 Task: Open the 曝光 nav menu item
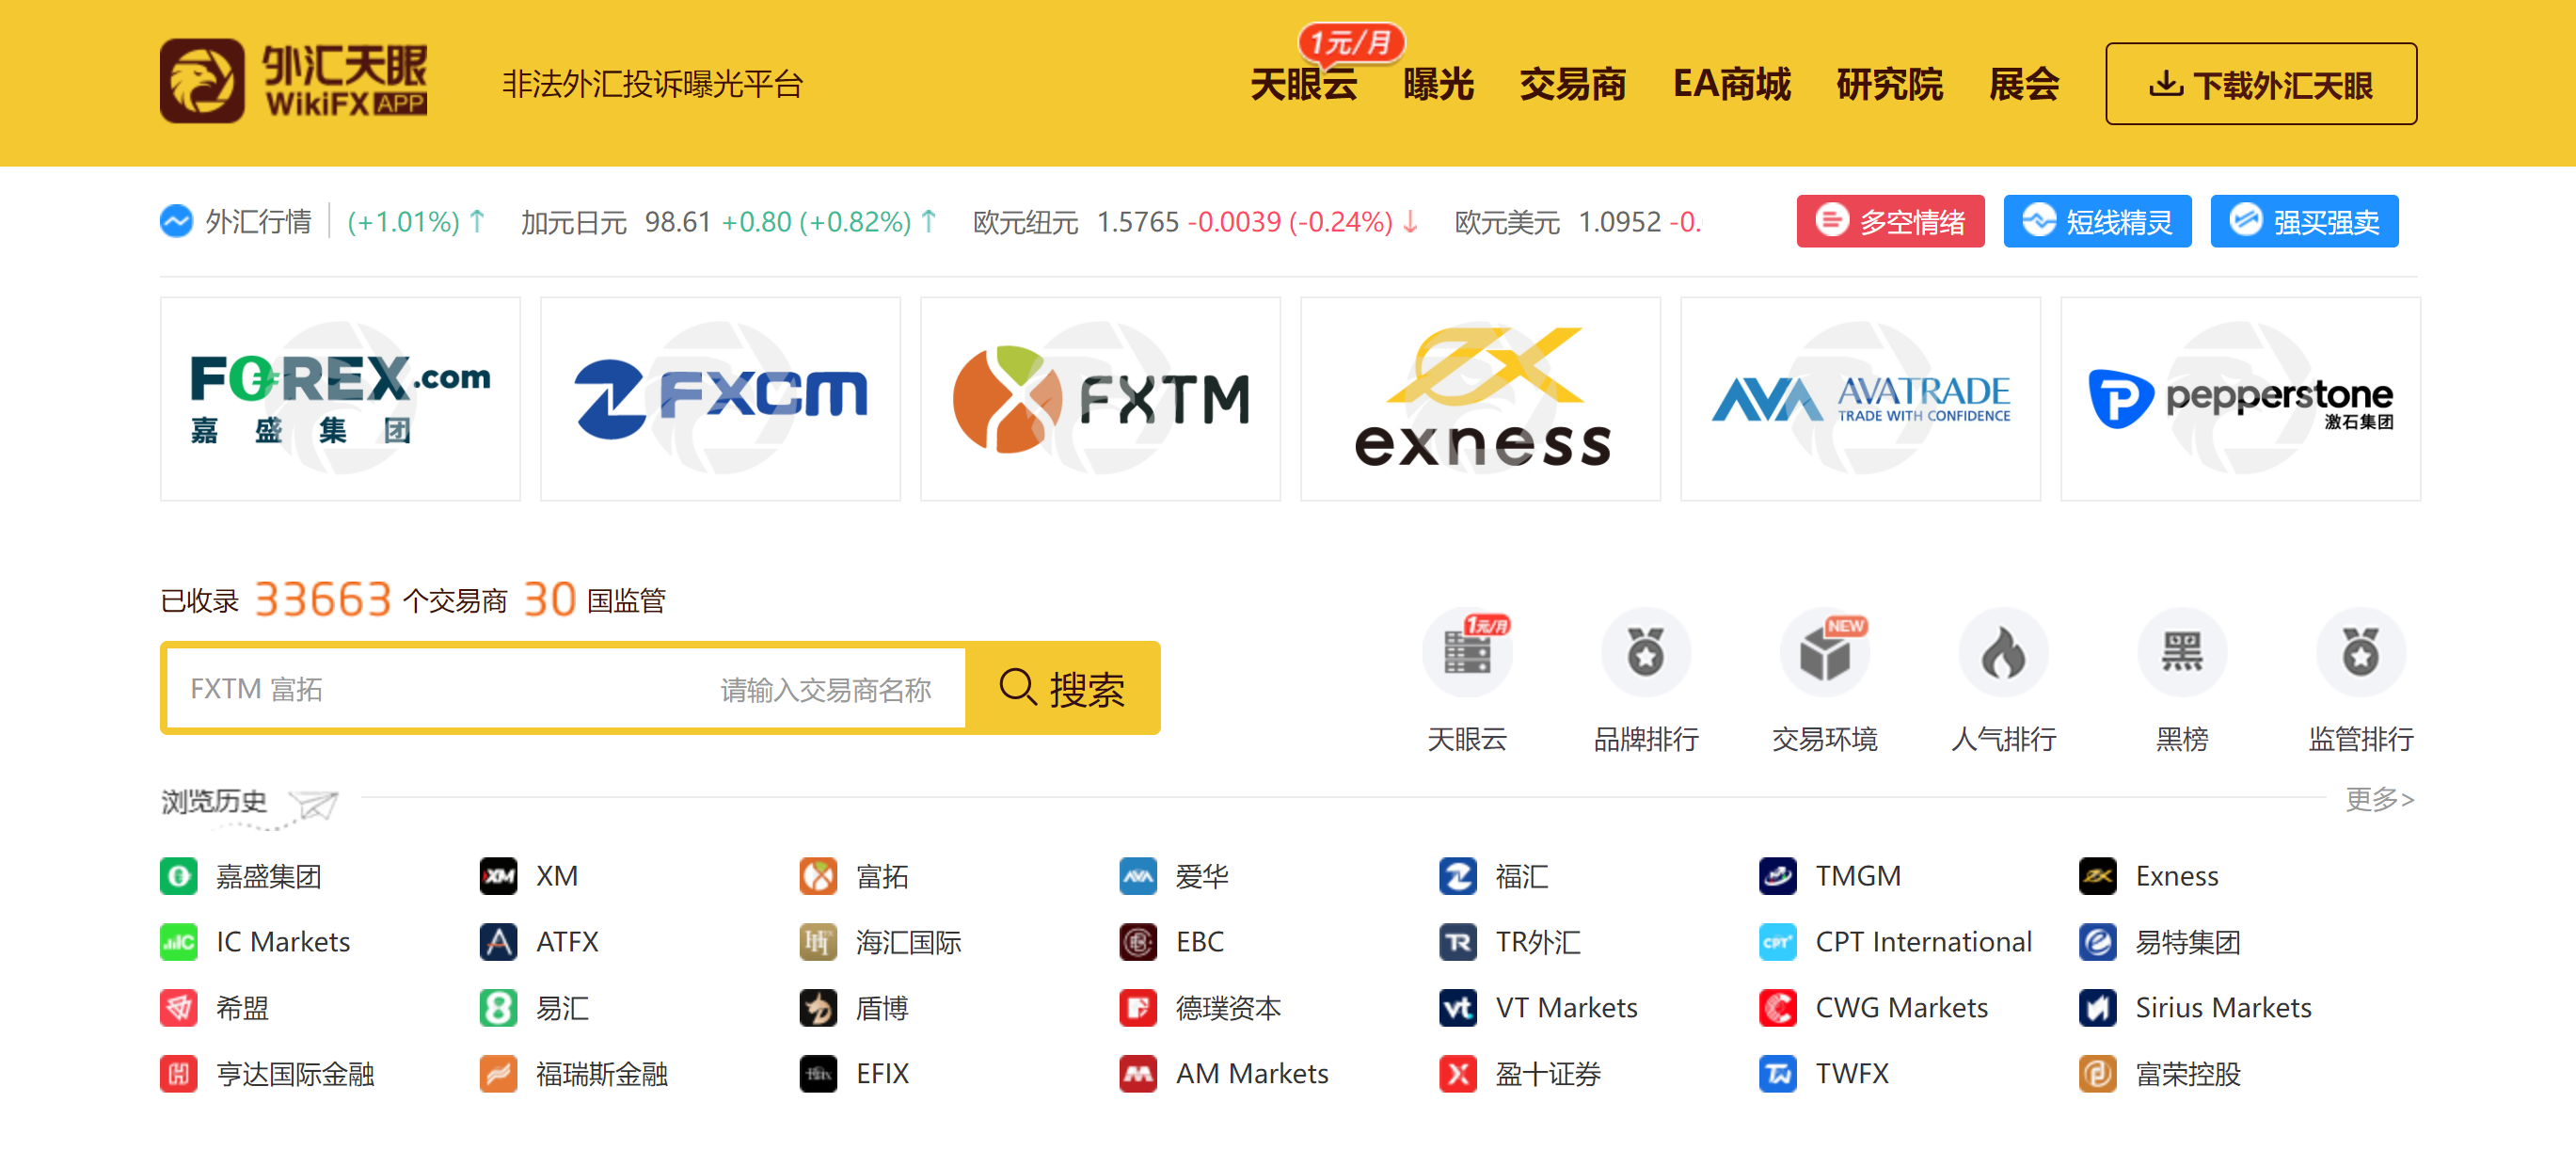(1438, 84)
